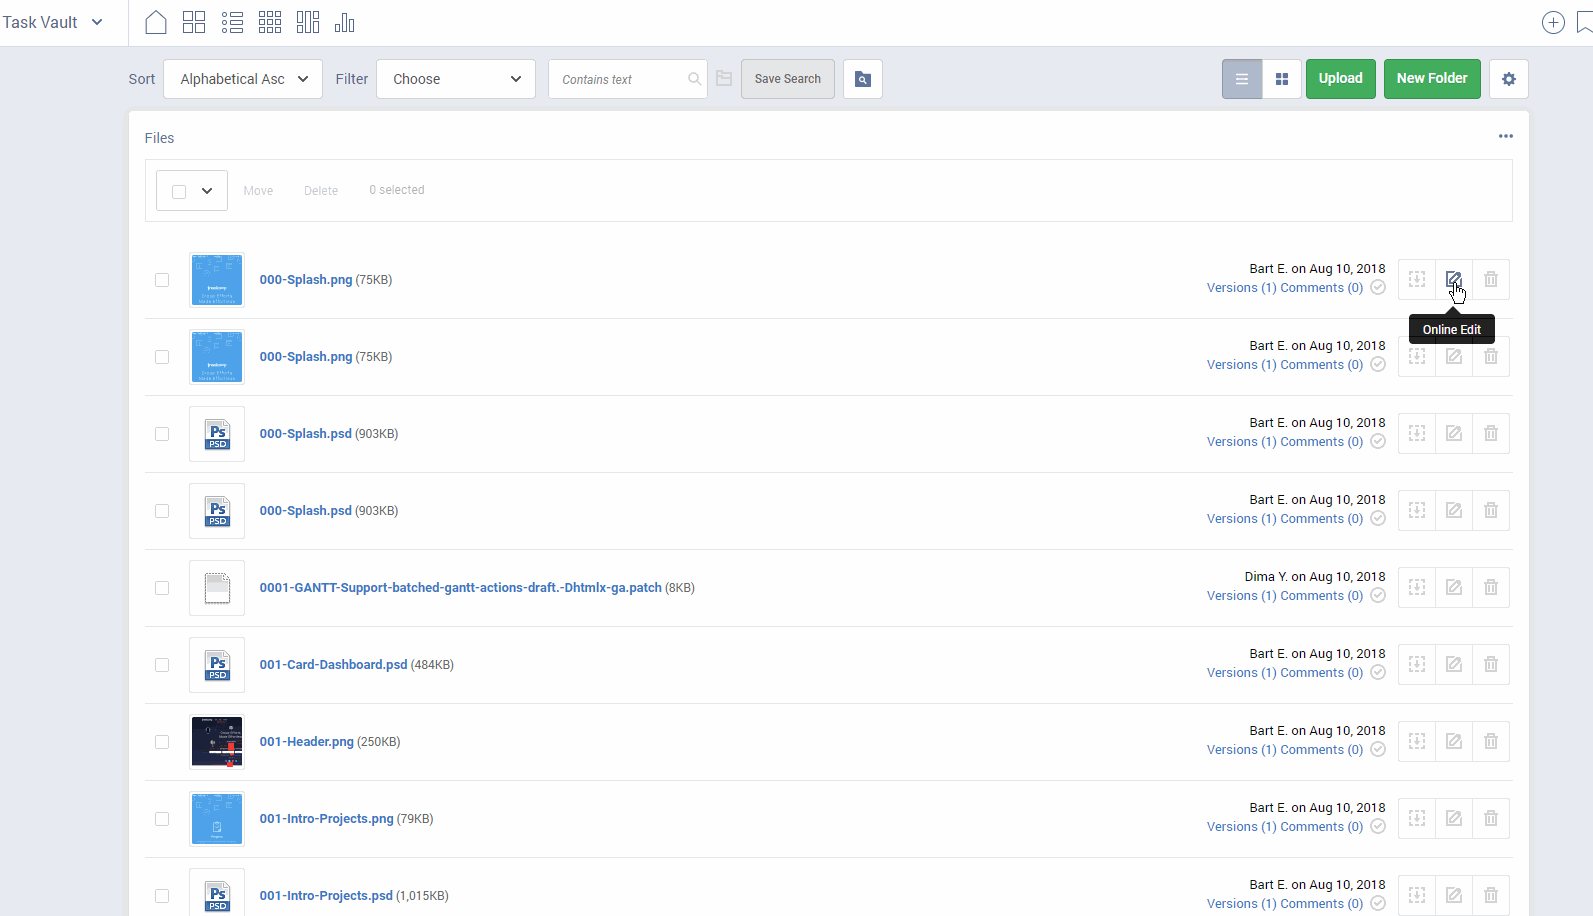Click the home icon in top navigation
1593x916 pixels.
(156, 22)
